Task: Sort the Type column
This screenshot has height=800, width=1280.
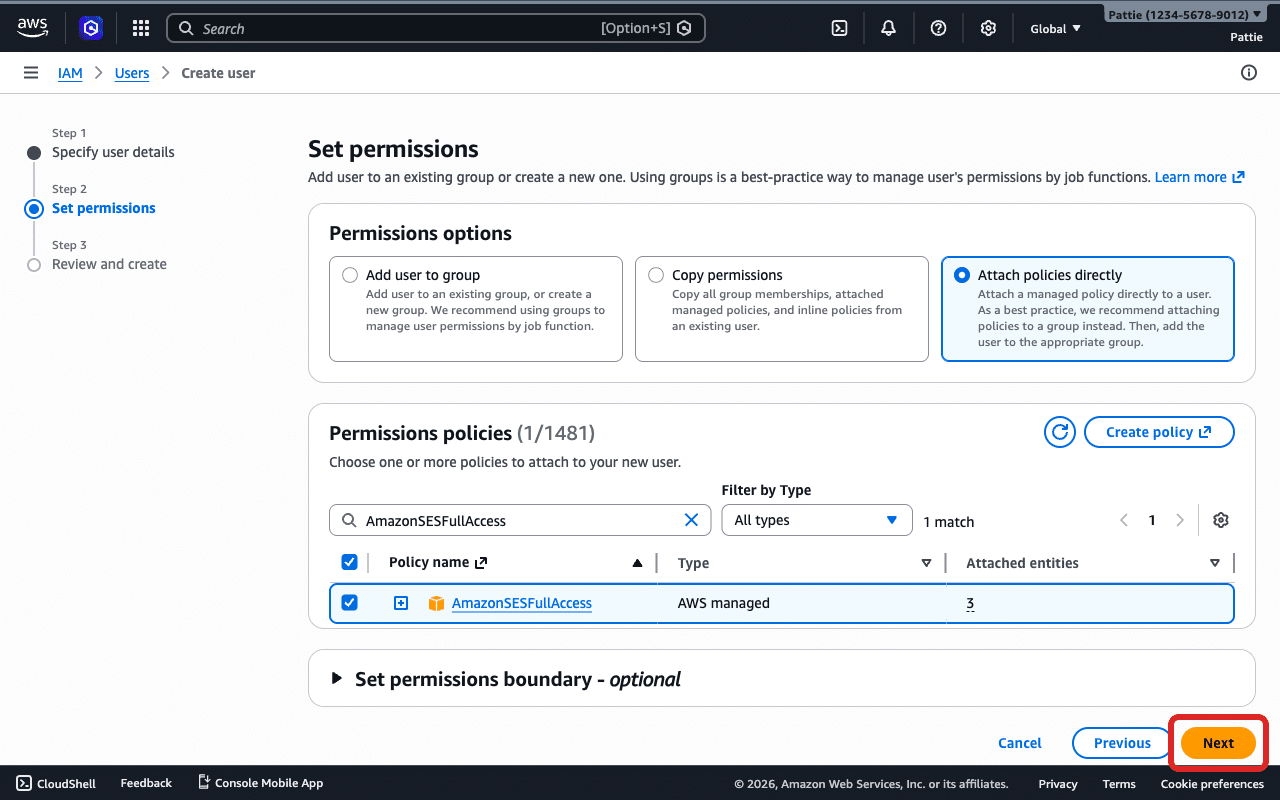Action: (x=926, y=563)
